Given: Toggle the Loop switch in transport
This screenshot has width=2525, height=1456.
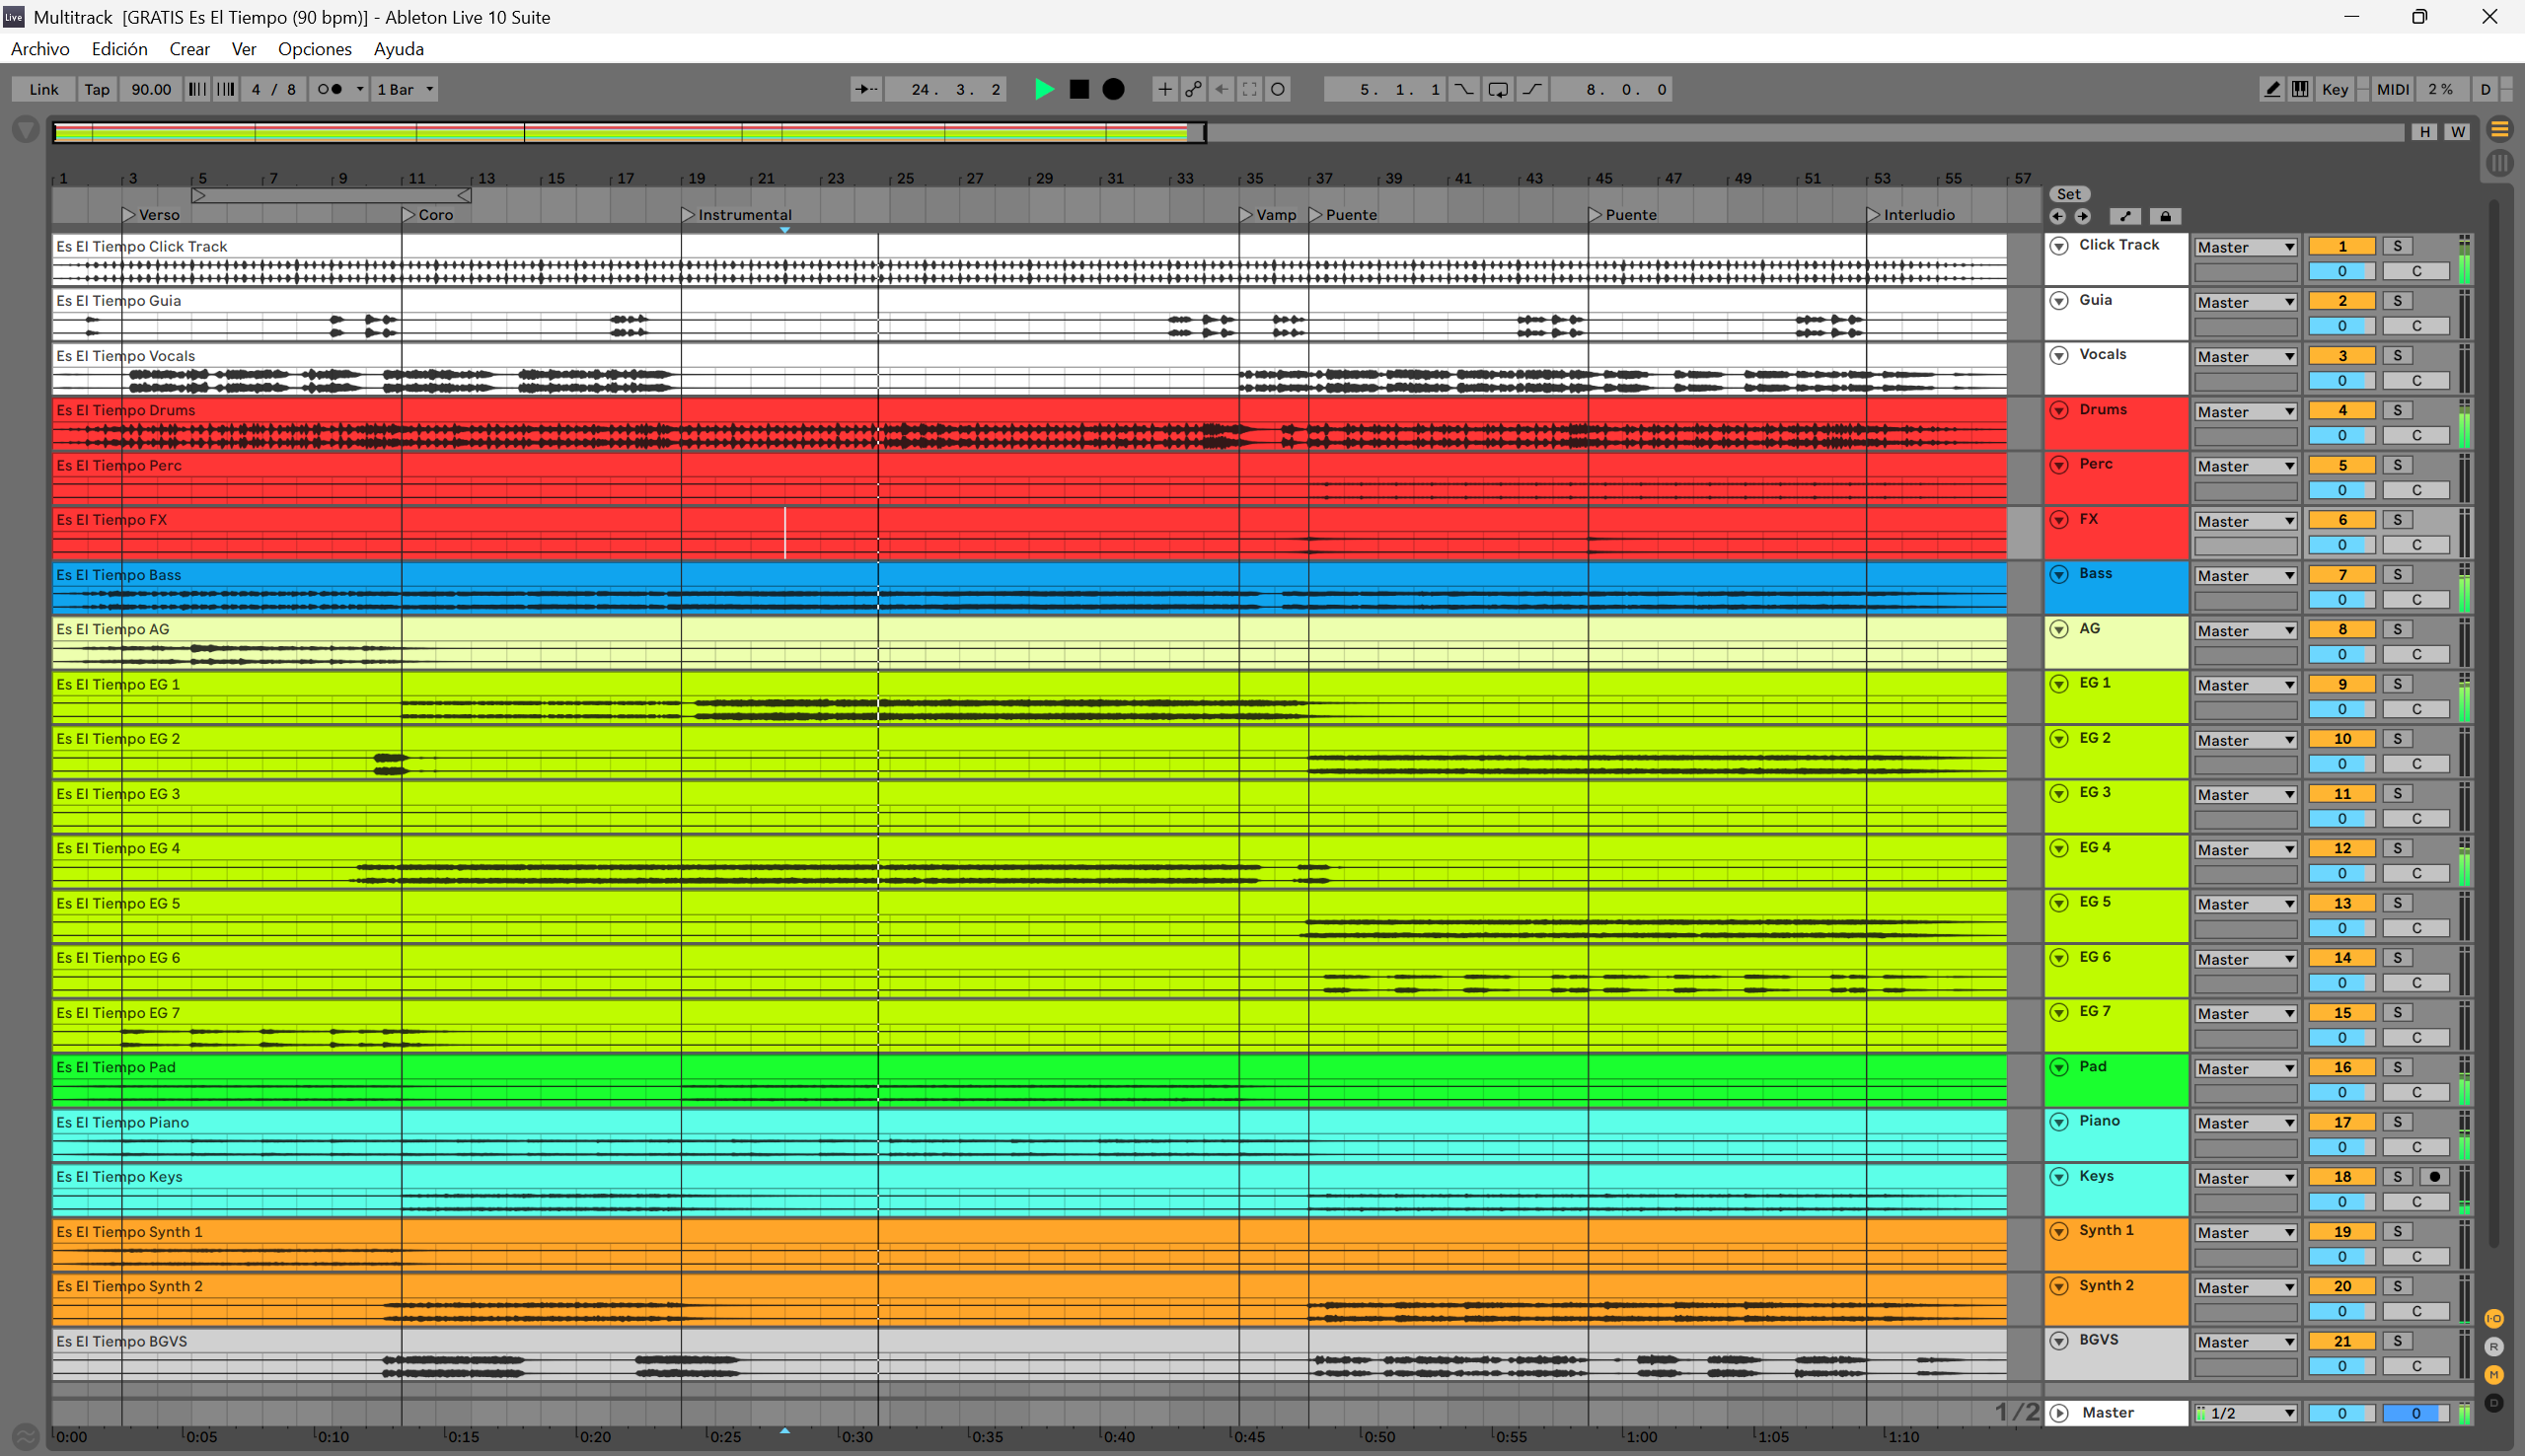Looking at the screenshot, I should point(1497,89).
